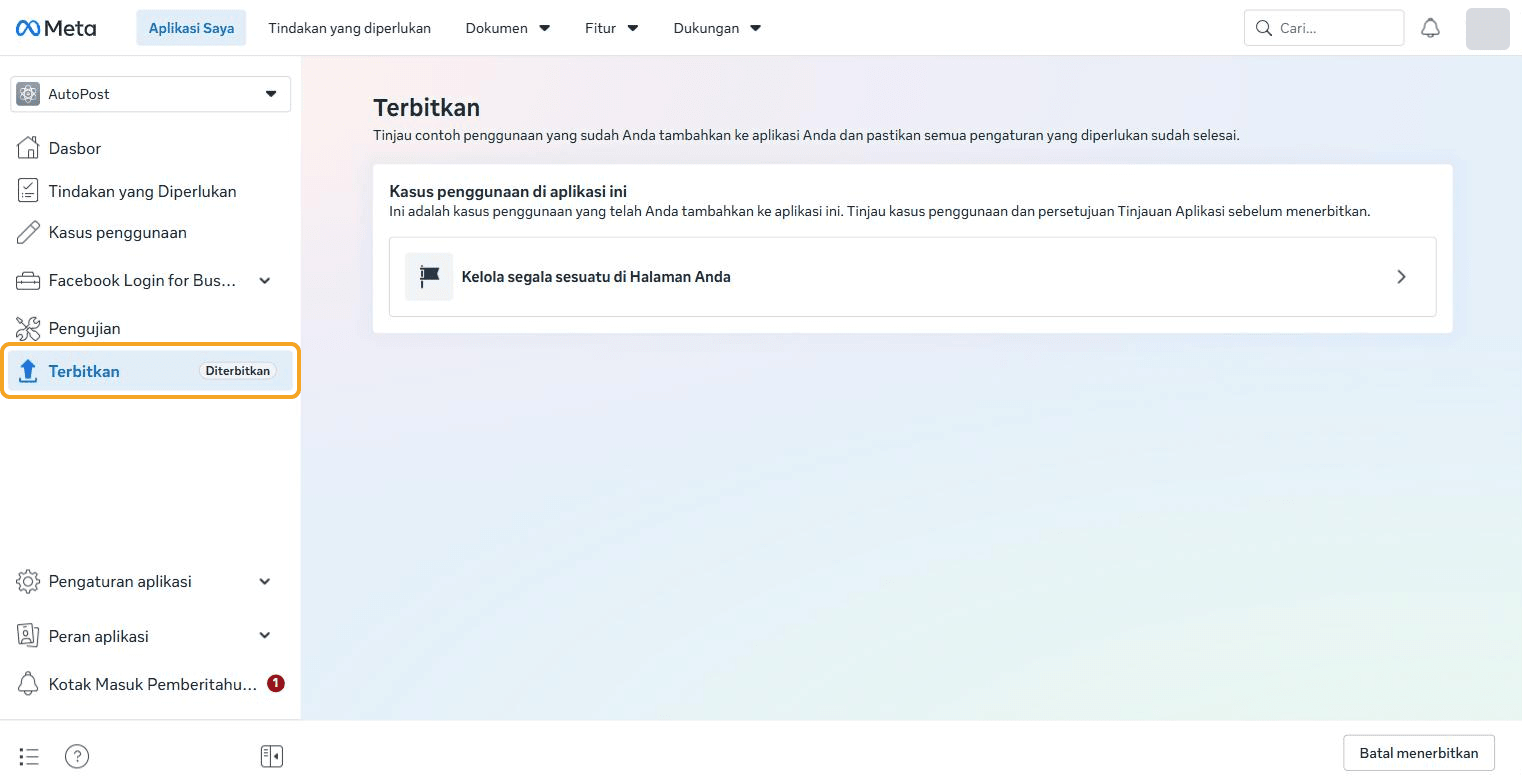Click the Terbitkan upload arrow icon

click(x=28, y=372)
